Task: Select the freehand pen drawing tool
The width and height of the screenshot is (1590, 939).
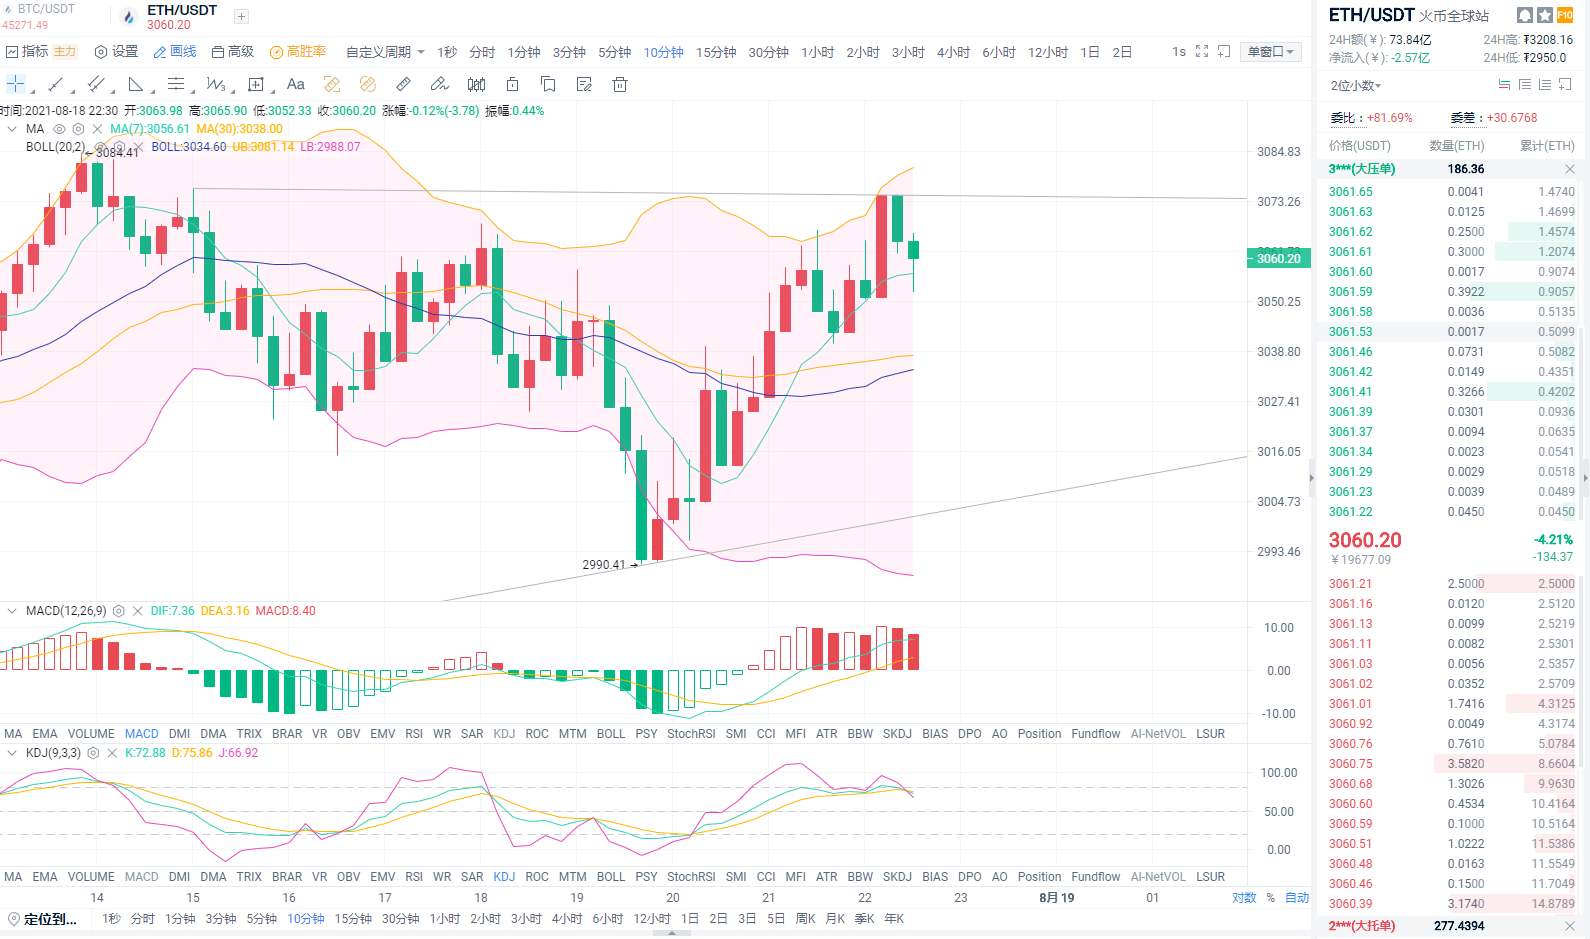Action: tap(440, 84)
